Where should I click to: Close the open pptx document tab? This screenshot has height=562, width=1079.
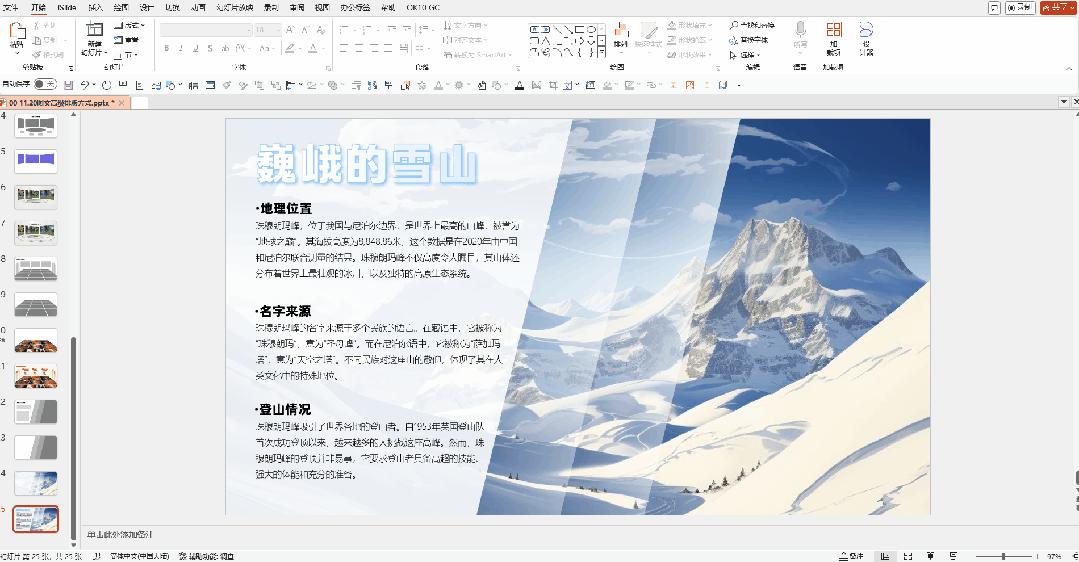tap(122, 102)
